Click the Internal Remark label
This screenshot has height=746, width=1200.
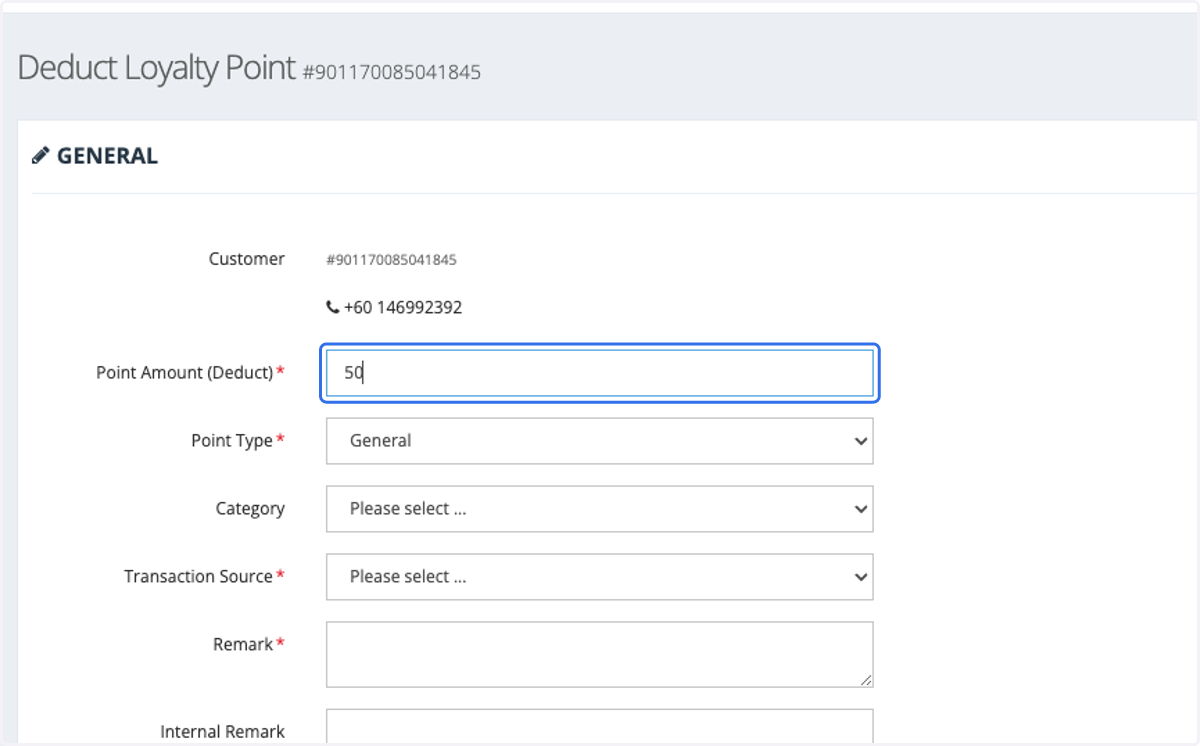[222, 732]
